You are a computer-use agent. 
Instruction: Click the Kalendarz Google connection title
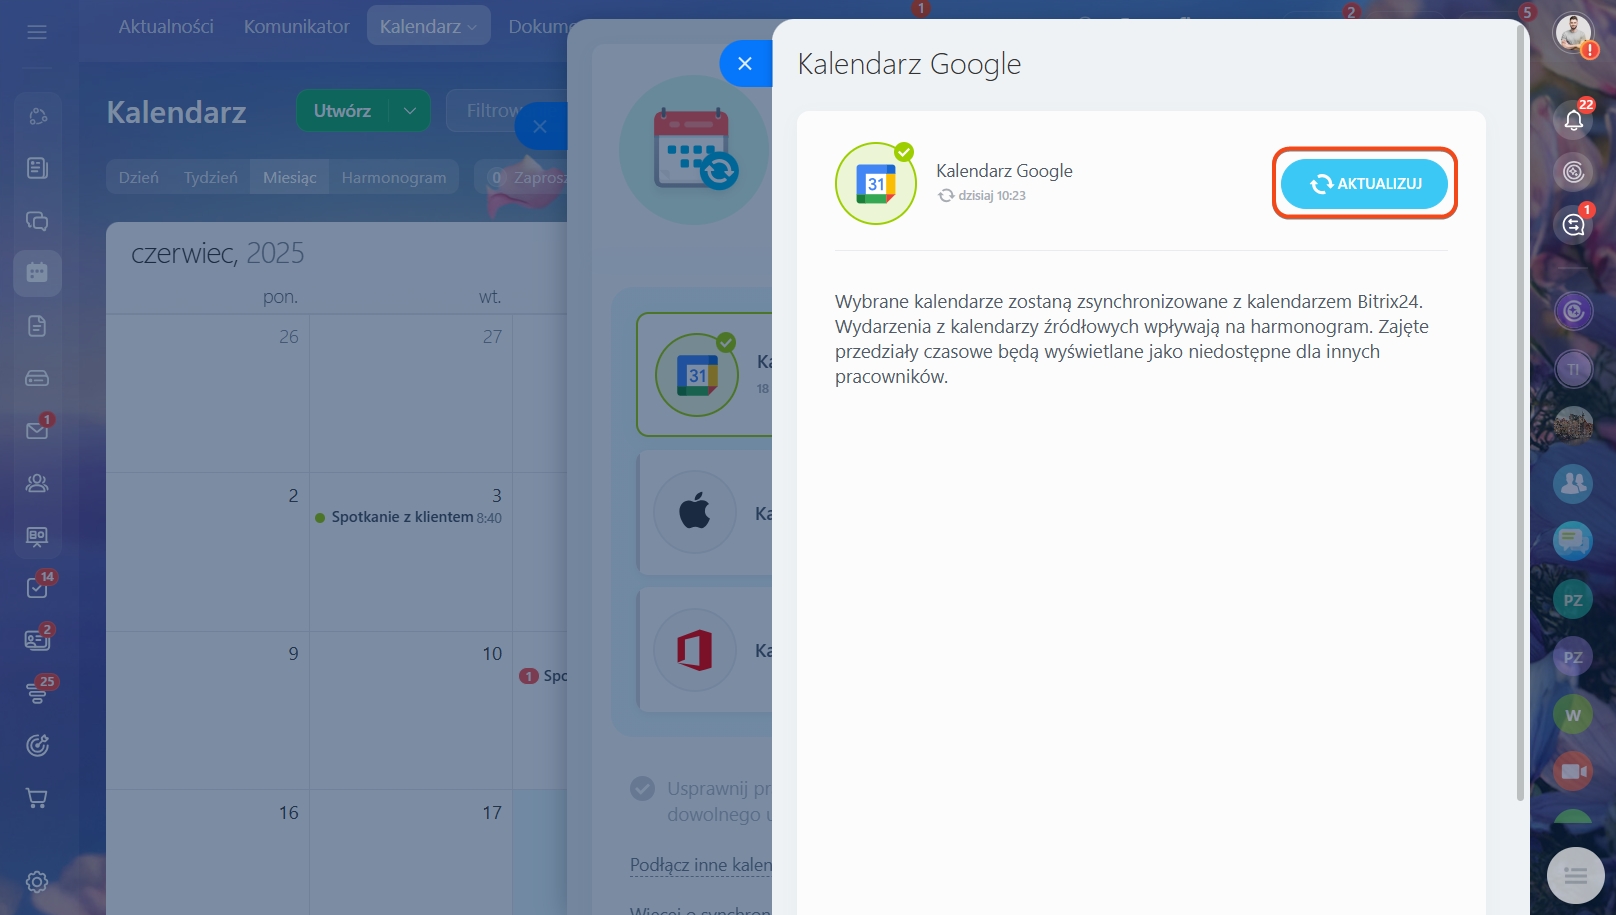tap(1004, 171)
